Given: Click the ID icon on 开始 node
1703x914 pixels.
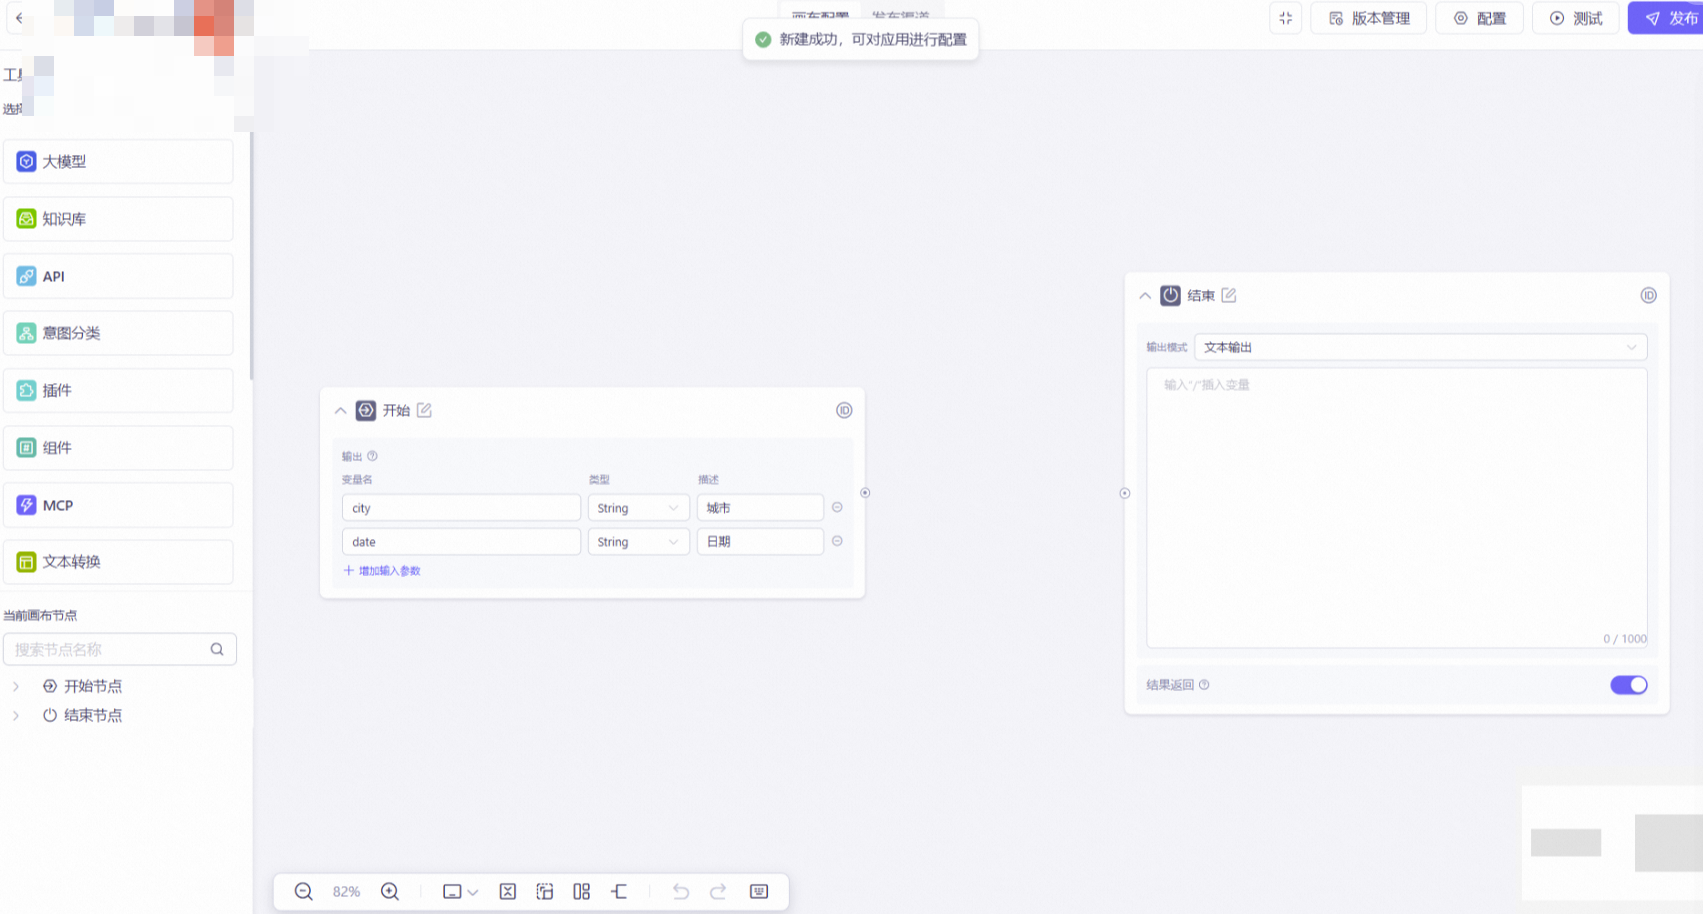Looking at the screenshot, I should 844,410.
